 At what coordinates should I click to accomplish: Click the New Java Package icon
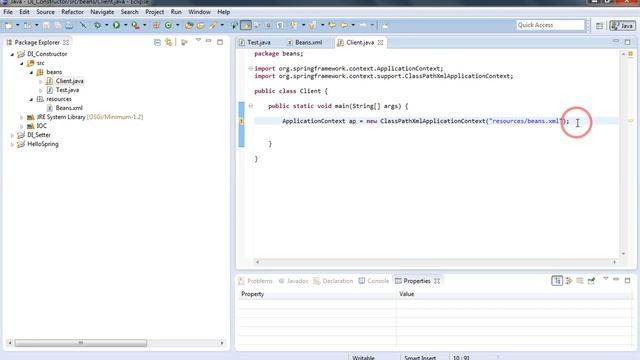(x=156, y=25)
